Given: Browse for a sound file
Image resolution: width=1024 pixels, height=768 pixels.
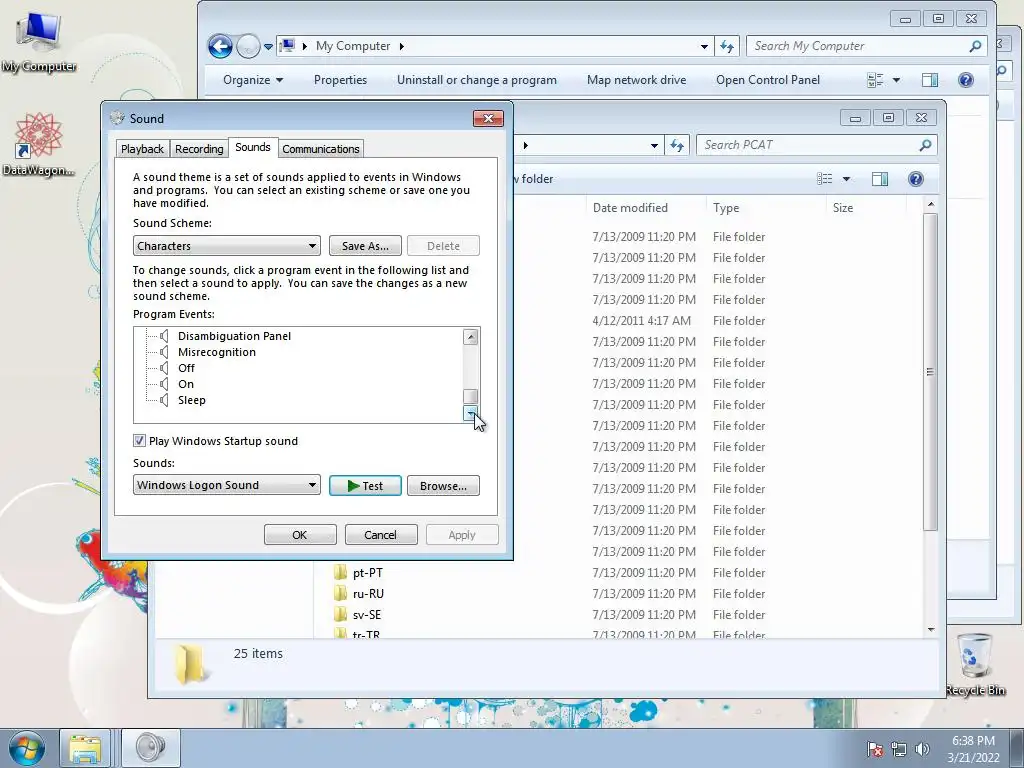Looking at the screenshot, I should (x=443, y=485).
